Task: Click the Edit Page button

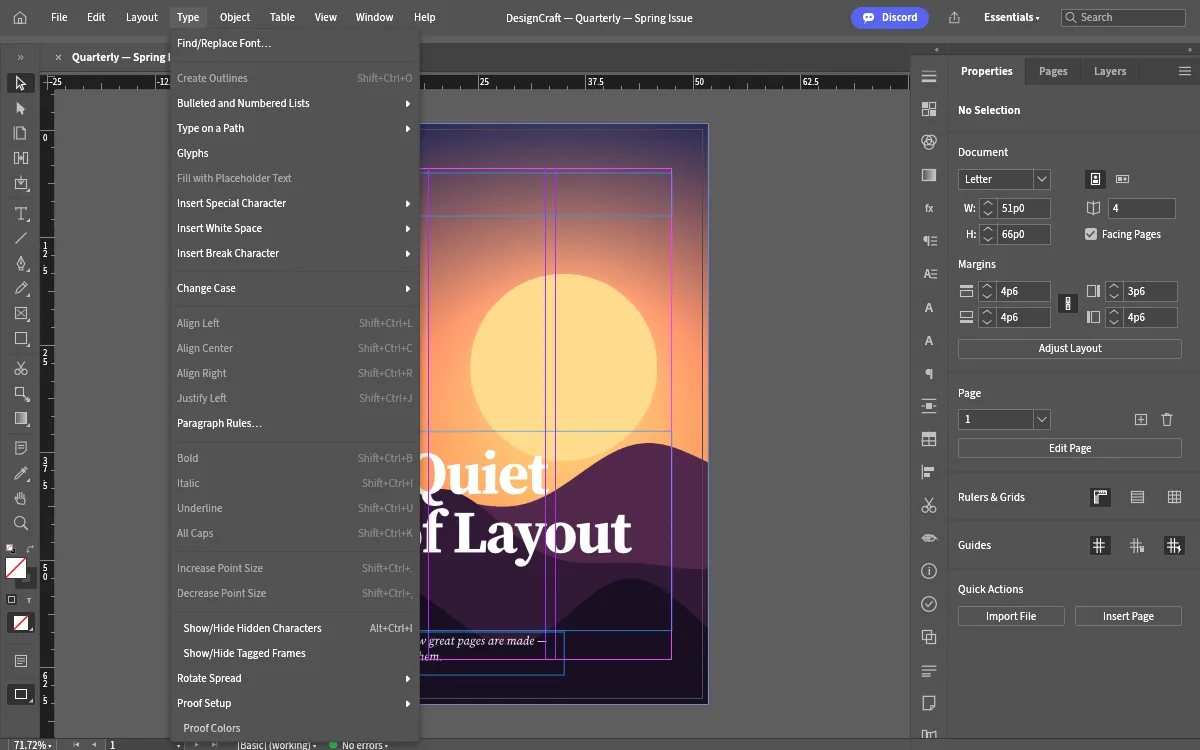Action: (1070, 448)
